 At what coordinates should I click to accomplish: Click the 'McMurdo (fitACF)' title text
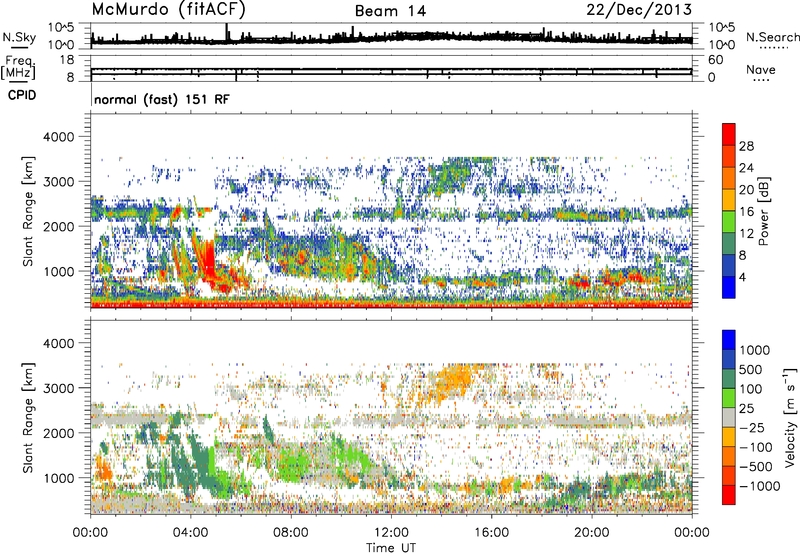pyautogui.click(x=168, y=10)
